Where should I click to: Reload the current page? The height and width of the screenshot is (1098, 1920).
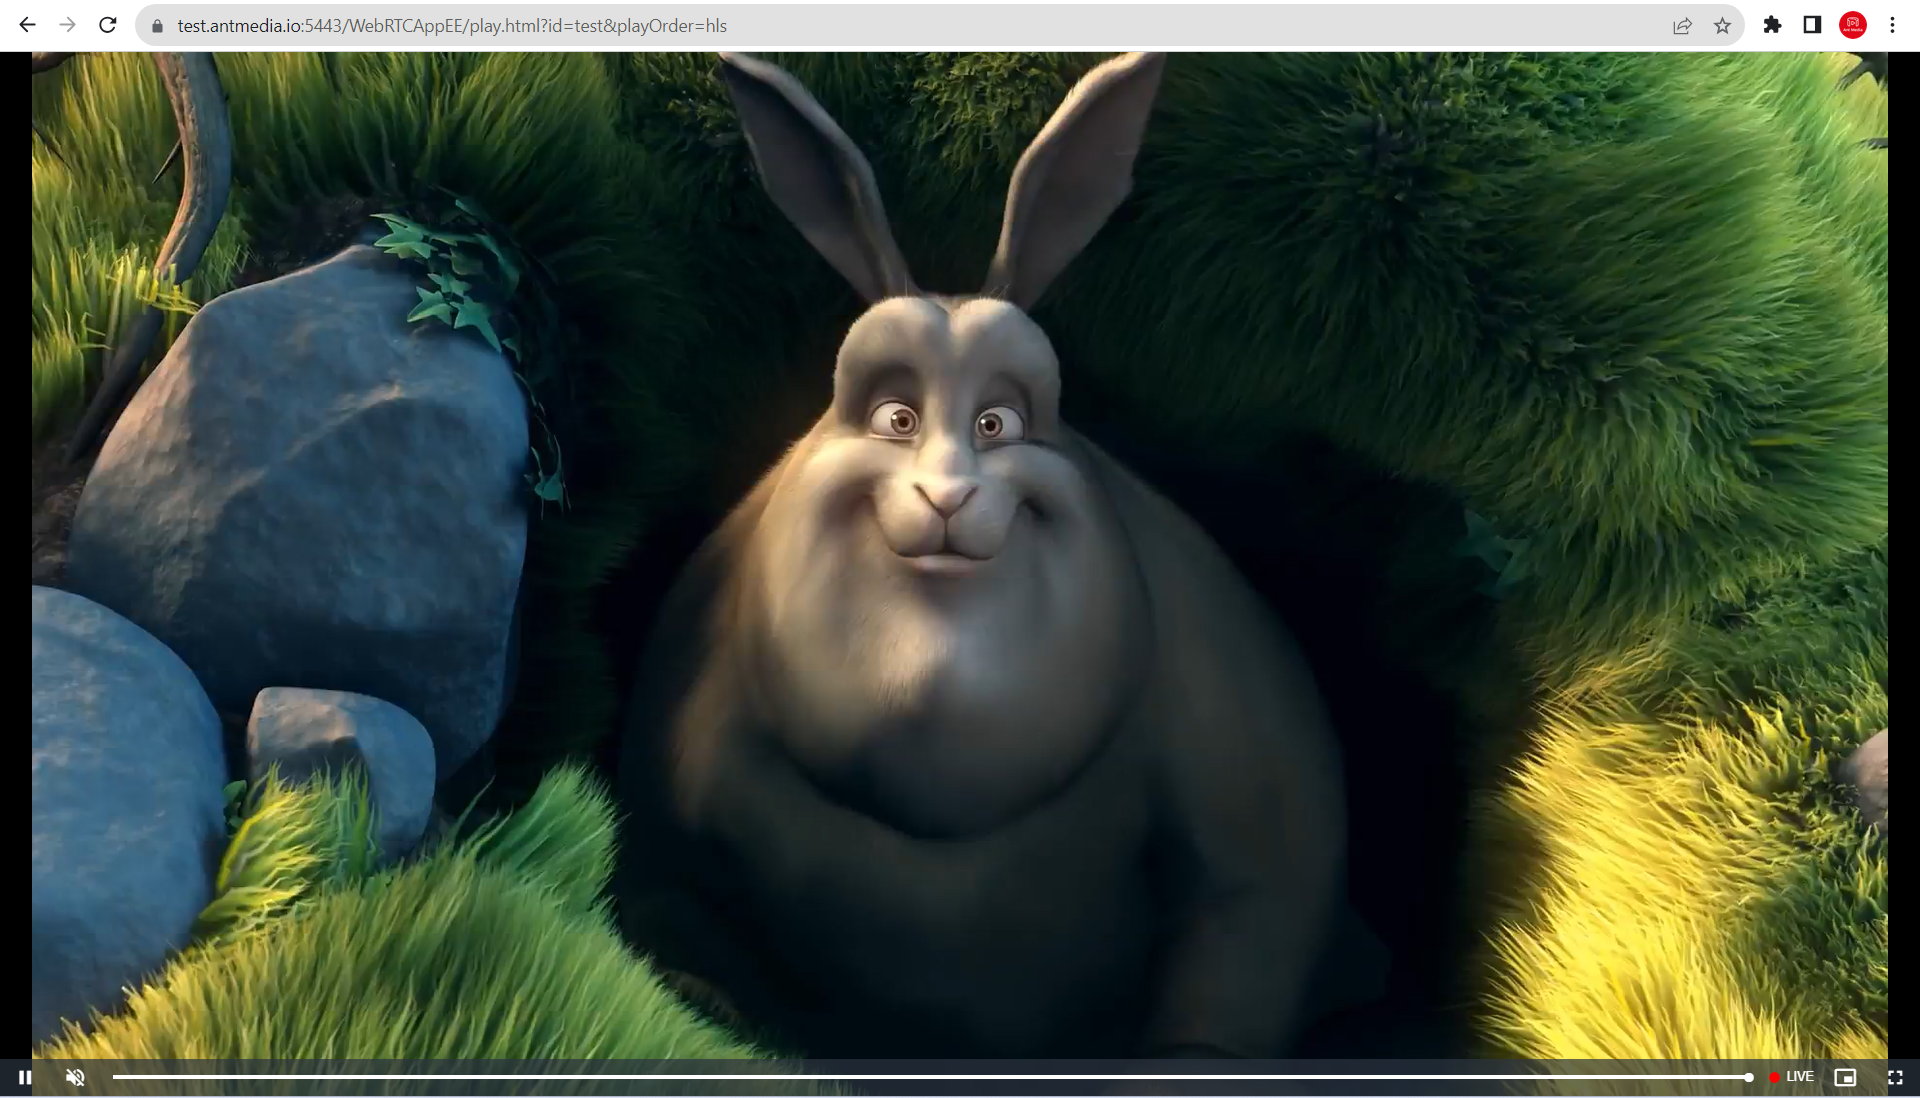pyautogui.click(x=108, y=25)
